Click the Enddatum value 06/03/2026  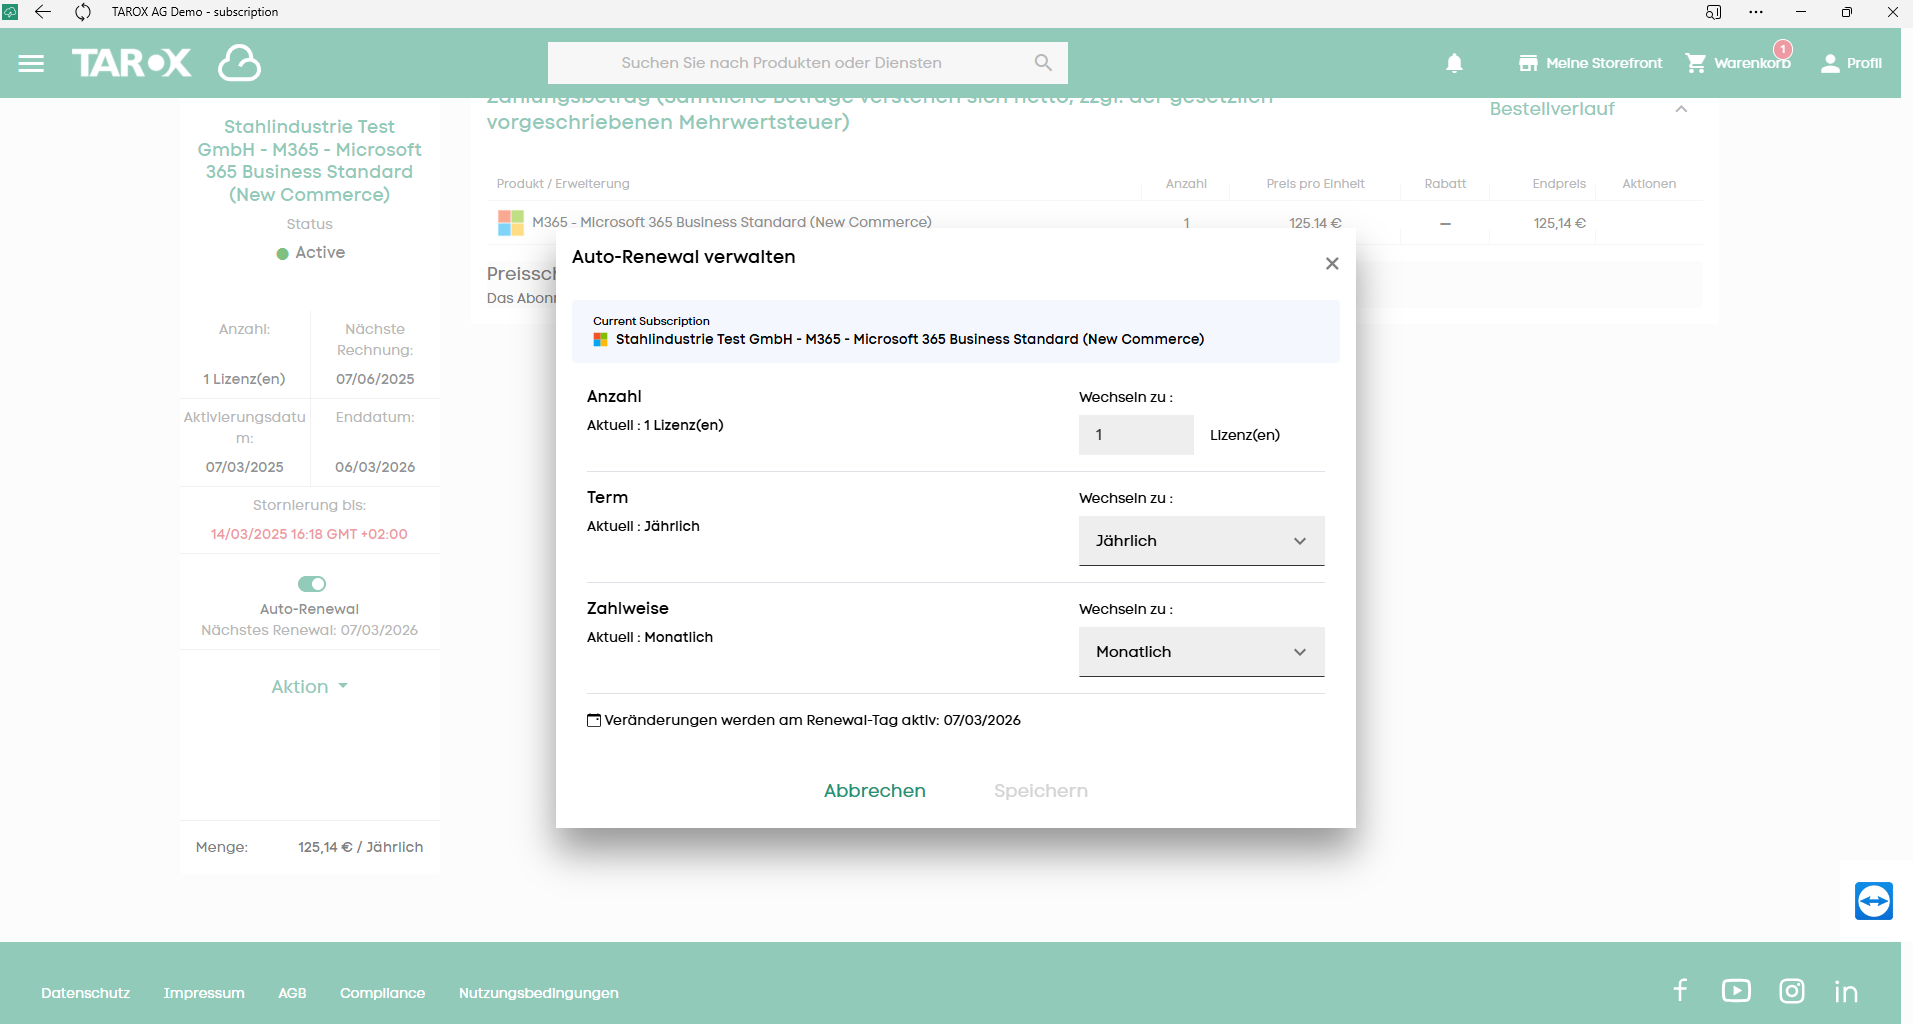(x=375, y=467)
